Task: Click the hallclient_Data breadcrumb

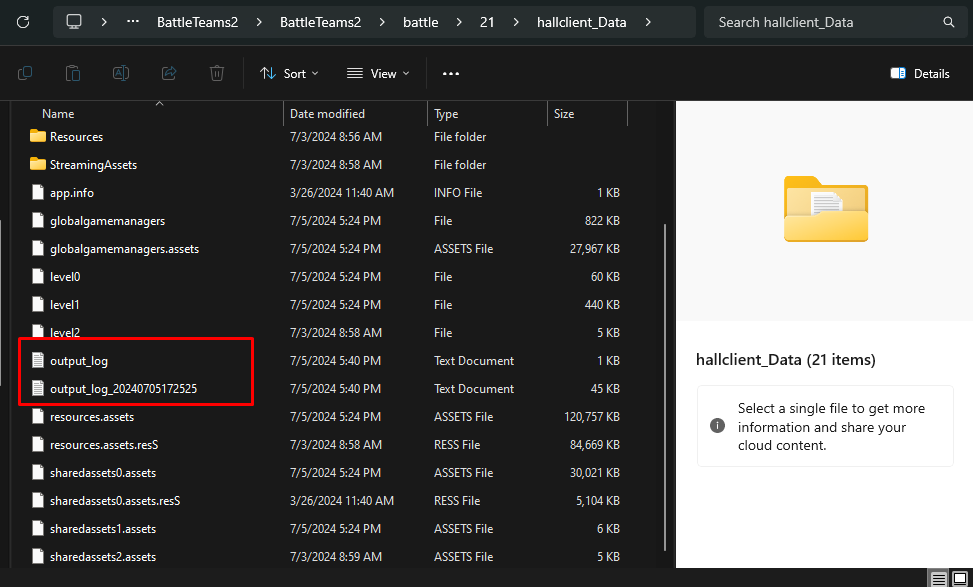Action: point(581,22)
